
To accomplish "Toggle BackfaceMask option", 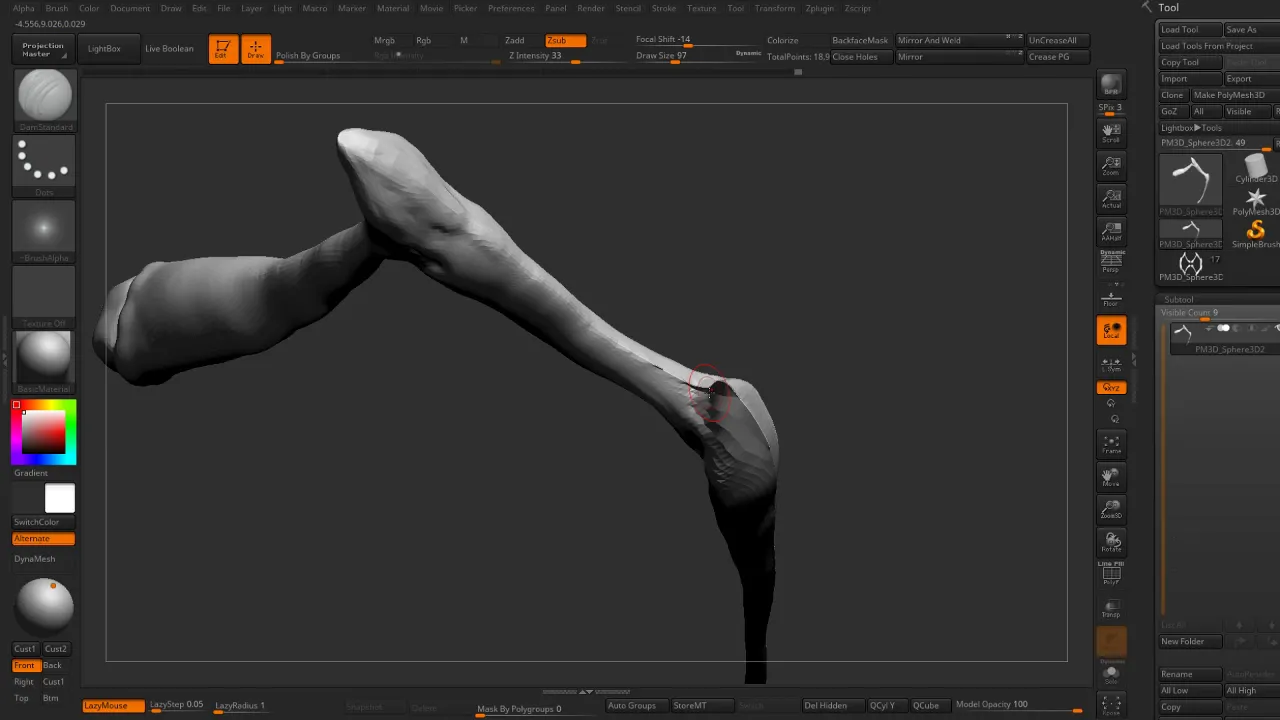I will pyautogui.click(x=860, y=41).
